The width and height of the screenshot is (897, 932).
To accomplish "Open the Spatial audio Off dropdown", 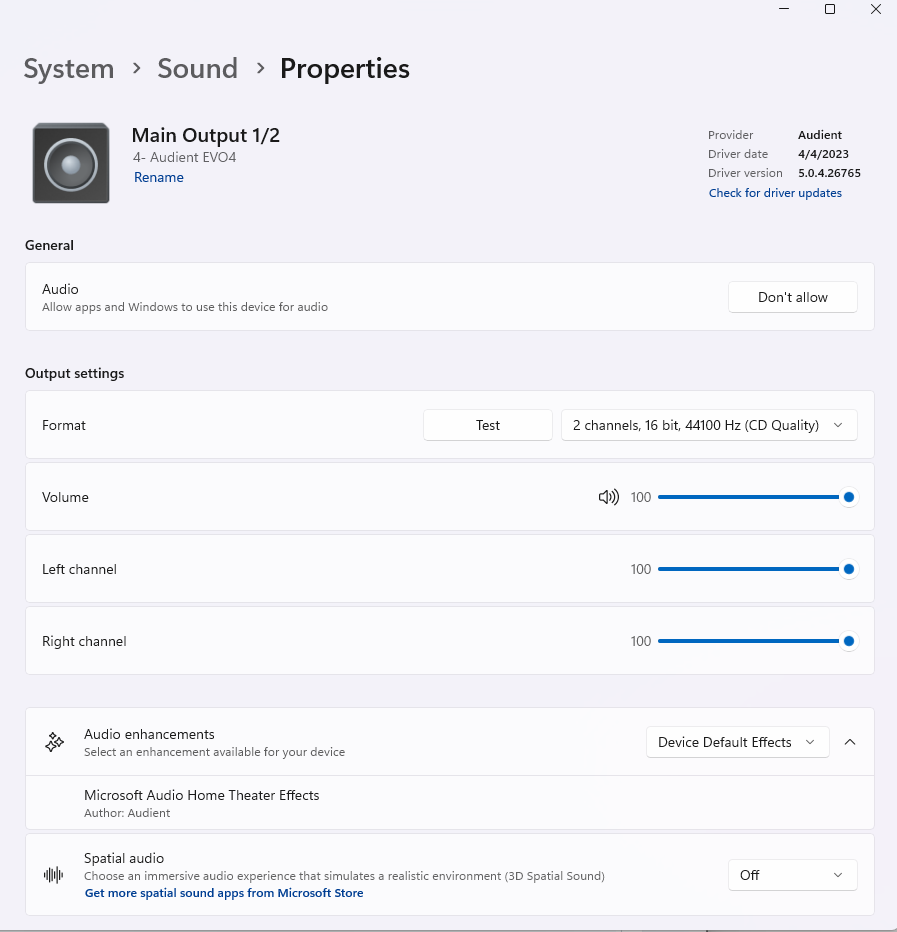I will pos(792,875).
